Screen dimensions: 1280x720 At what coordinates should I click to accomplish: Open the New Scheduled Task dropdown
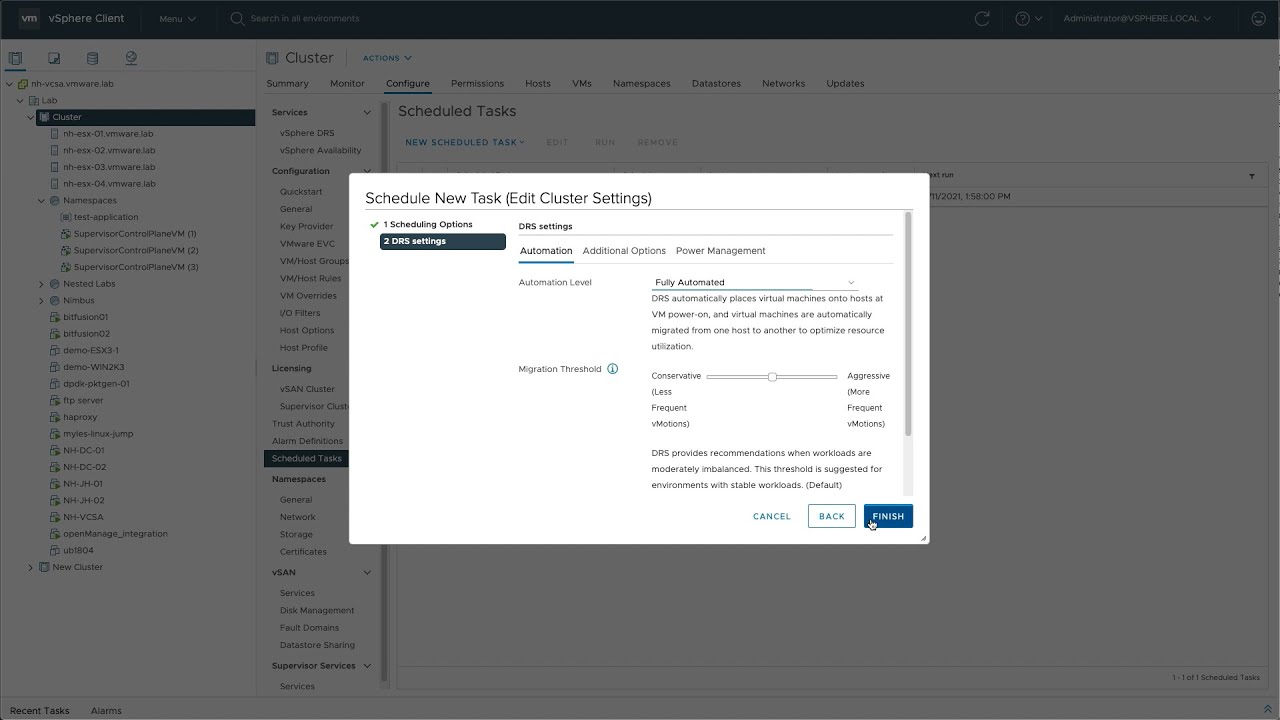[x=465, y=142]
